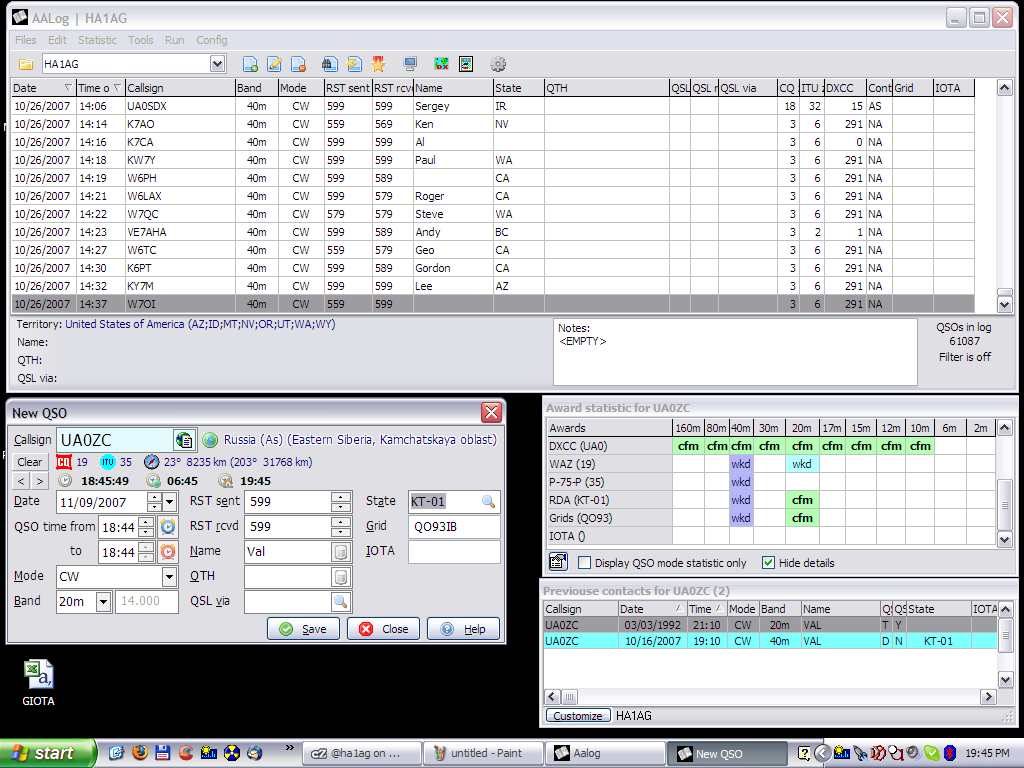This screenshot has height=768, width=1024.
Task: Open the Config menu
Action: (211, 40)
